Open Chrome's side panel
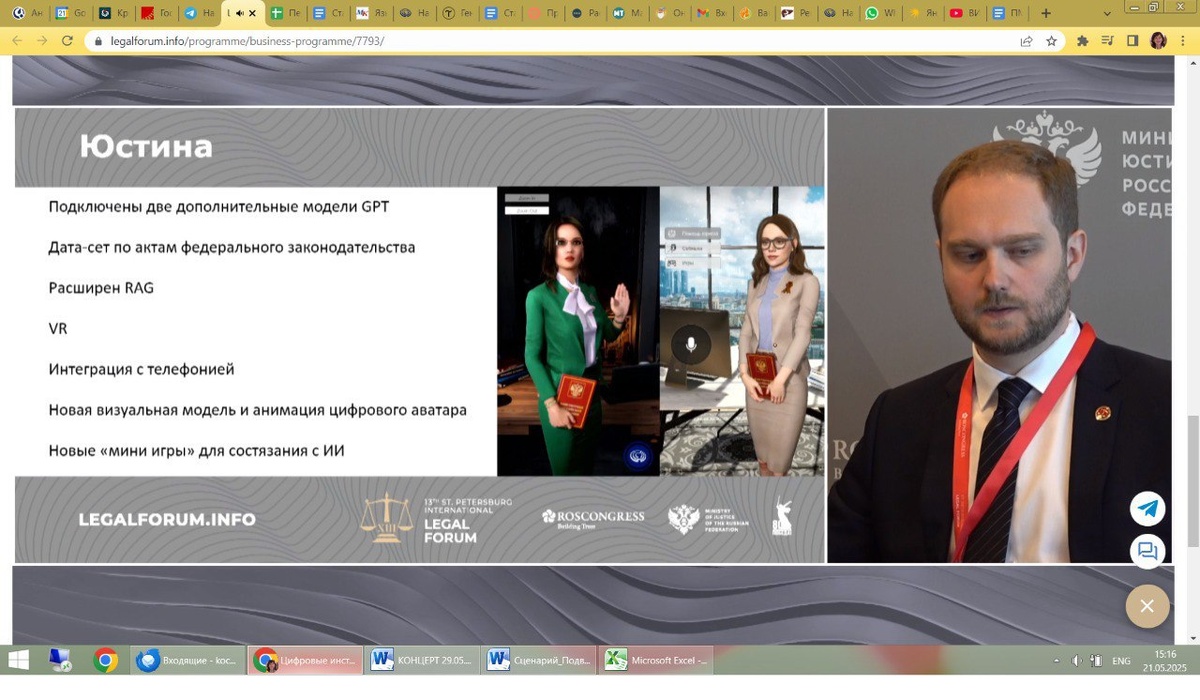Image resolution: width=1200 pixels, height=700 pixels. pyautogui.click(x=1133, y=41)
